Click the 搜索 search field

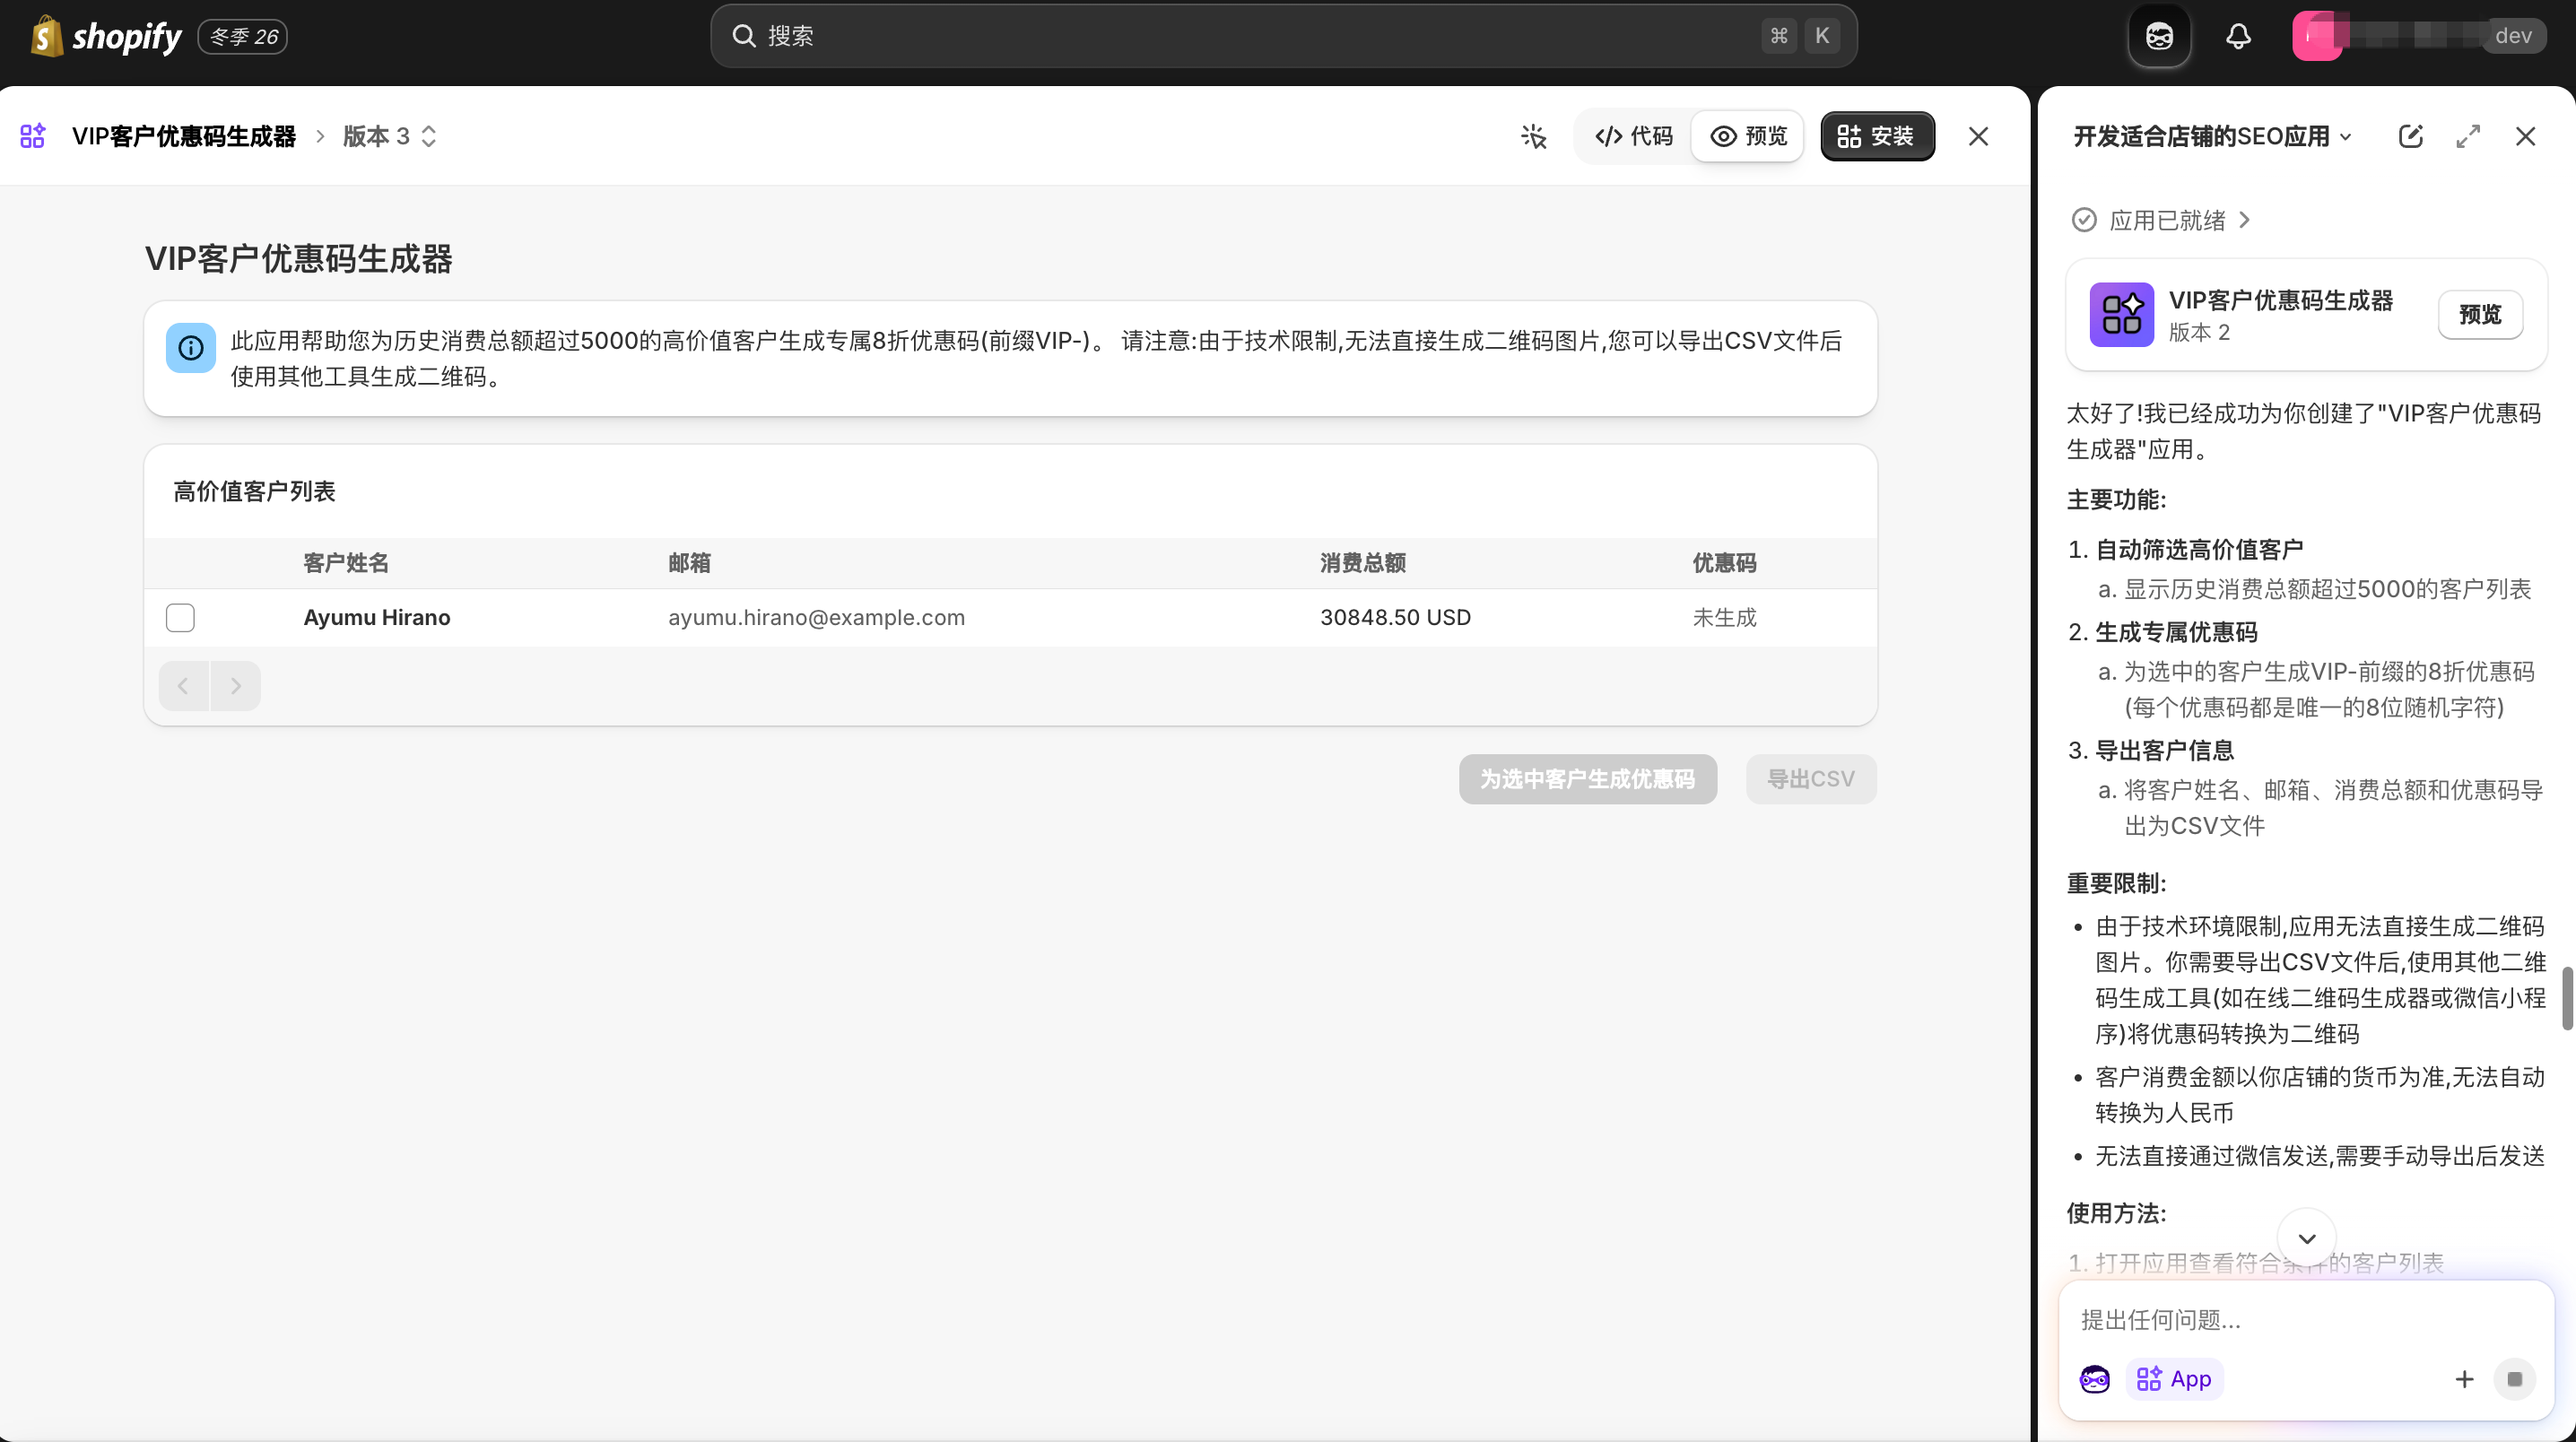(1283, 36)
